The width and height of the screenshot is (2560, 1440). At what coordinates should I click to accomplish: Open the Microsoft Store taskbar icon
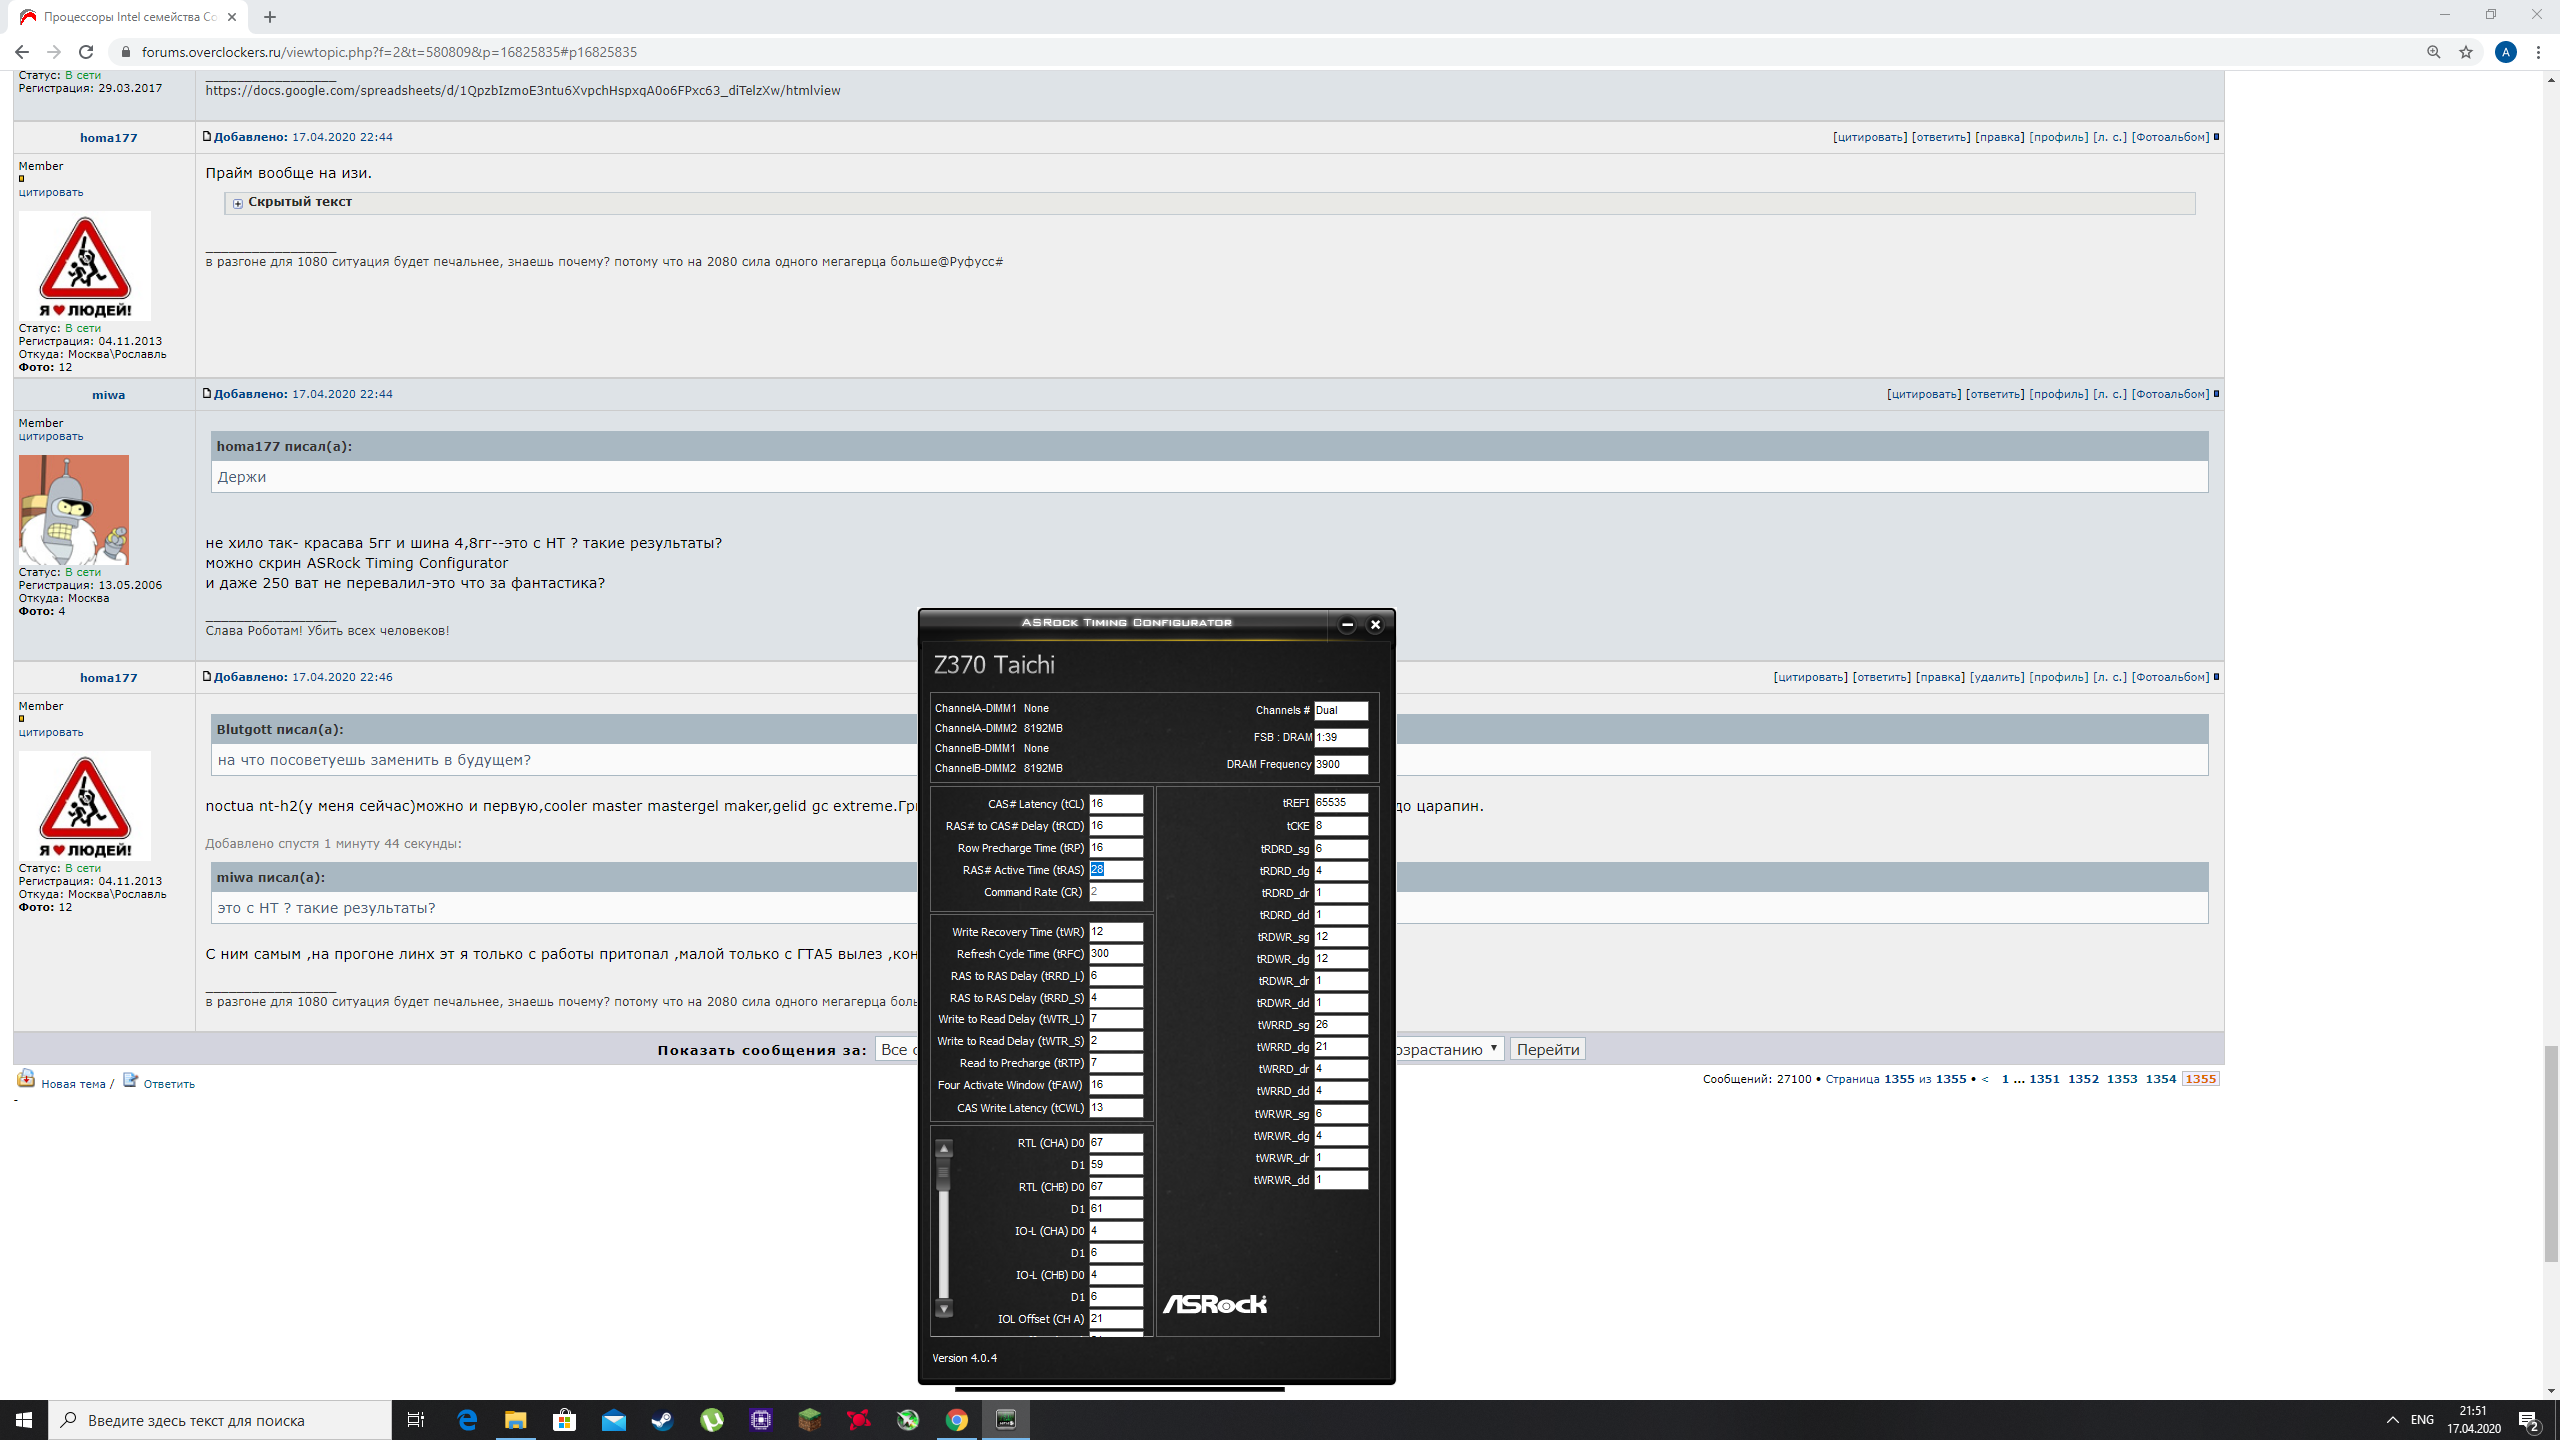564,1420
